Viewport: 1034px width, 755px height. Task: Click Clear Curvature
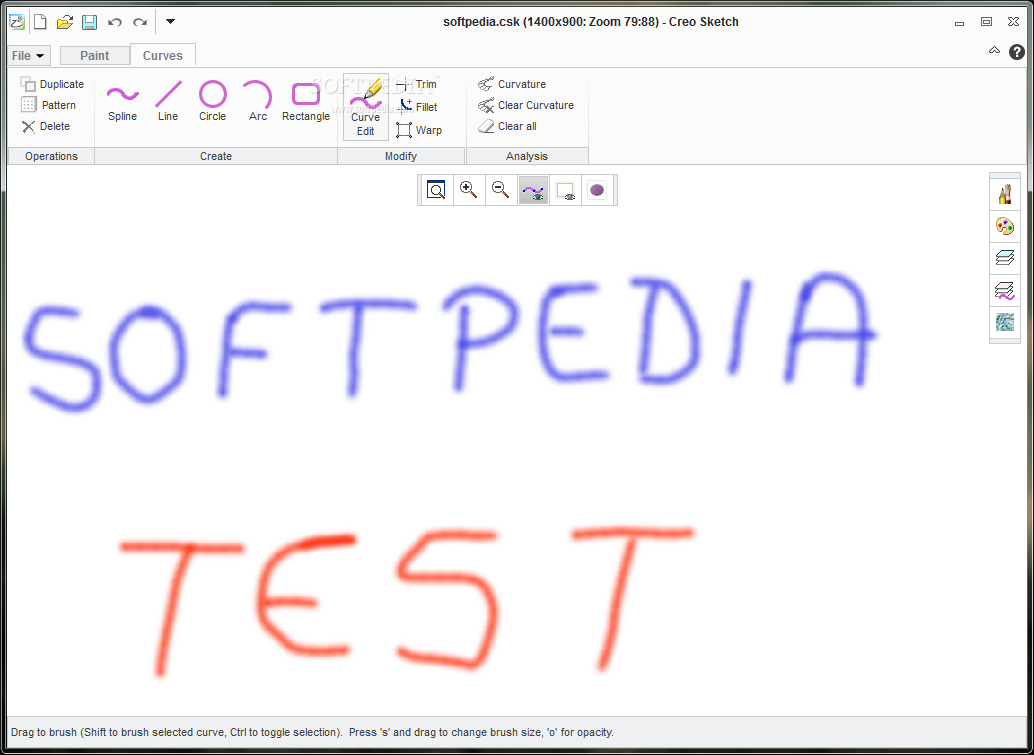526,105
